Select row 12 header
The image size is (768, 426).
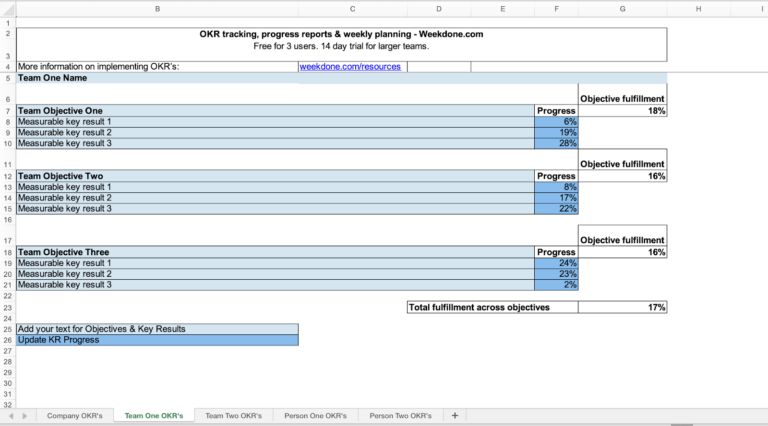coord(8,176)
